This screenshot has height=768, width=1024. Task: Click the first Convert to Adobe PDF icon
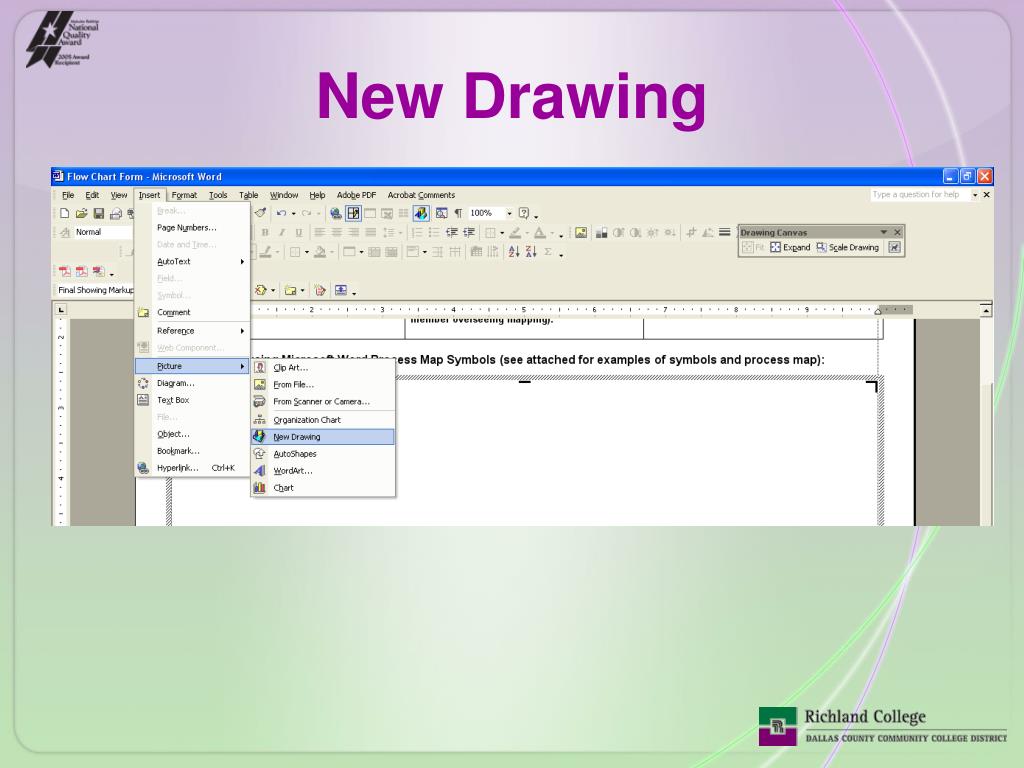point(65,272)
